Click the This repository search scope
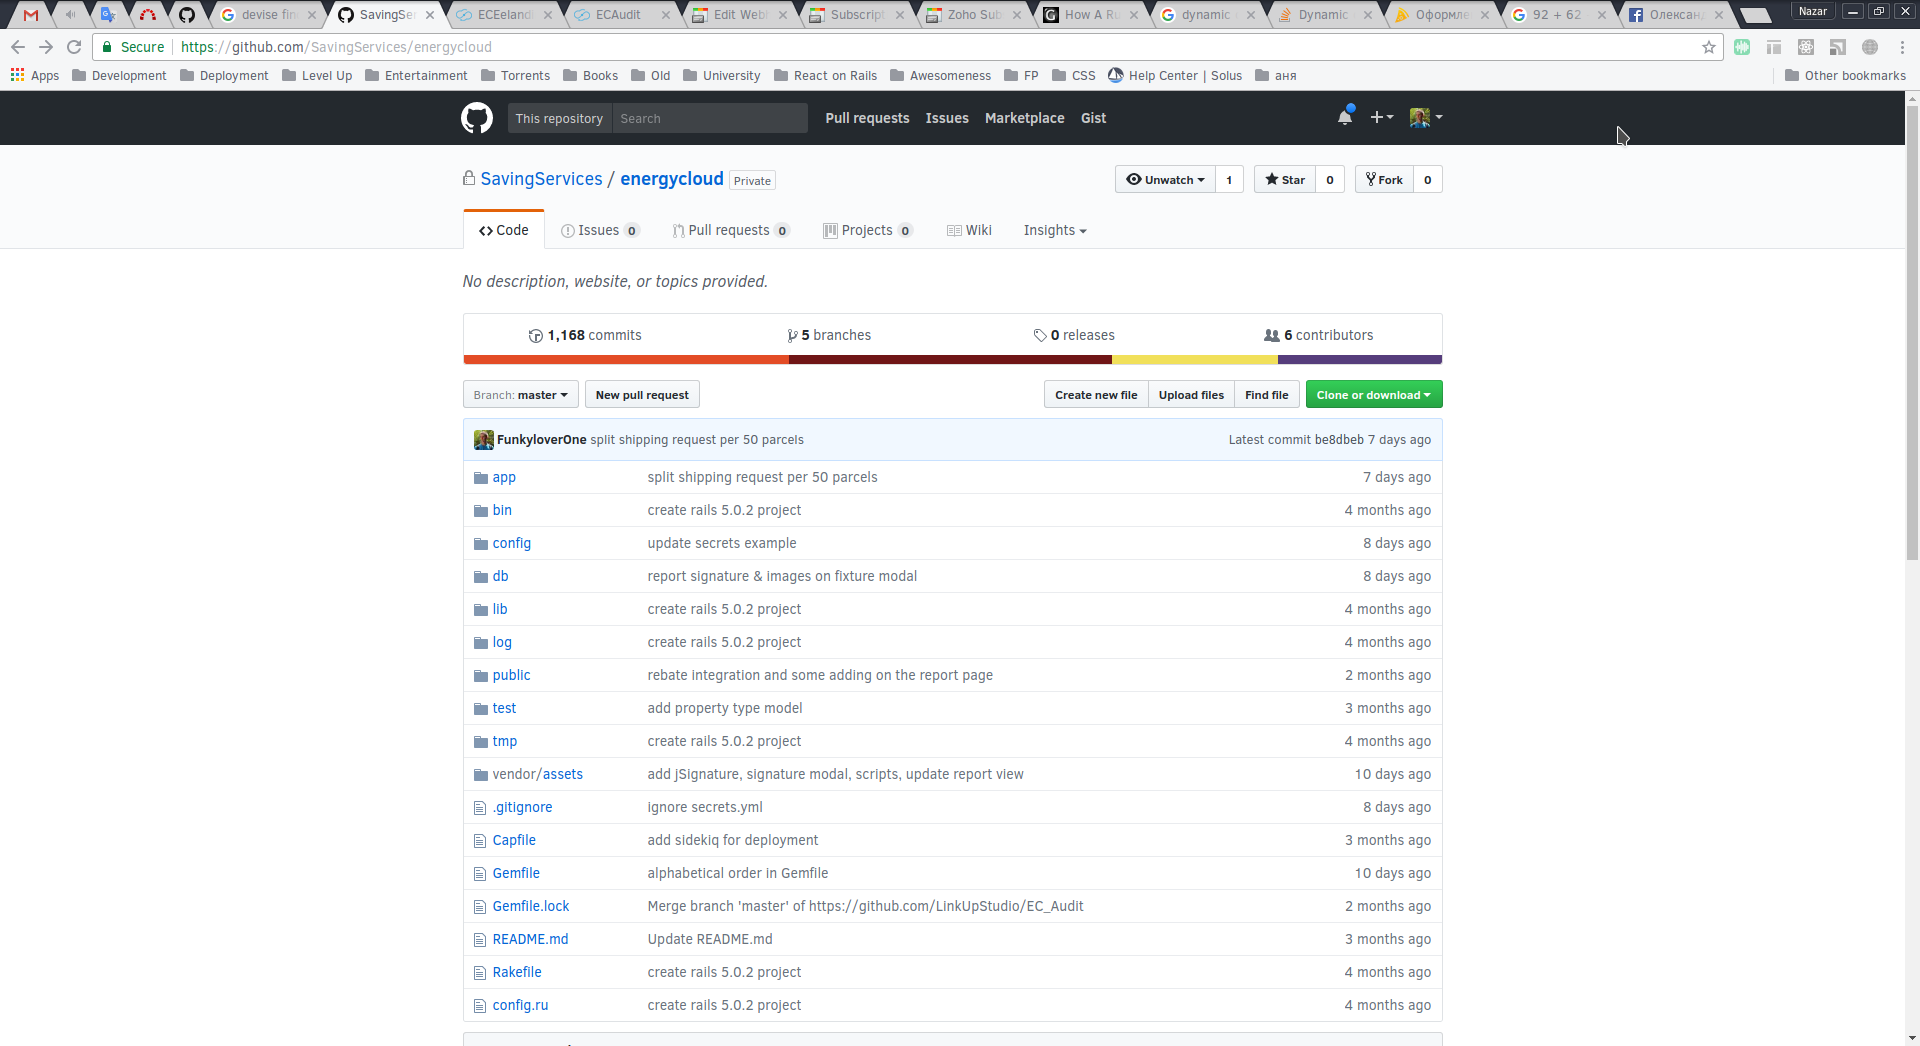 pos(559,118)
